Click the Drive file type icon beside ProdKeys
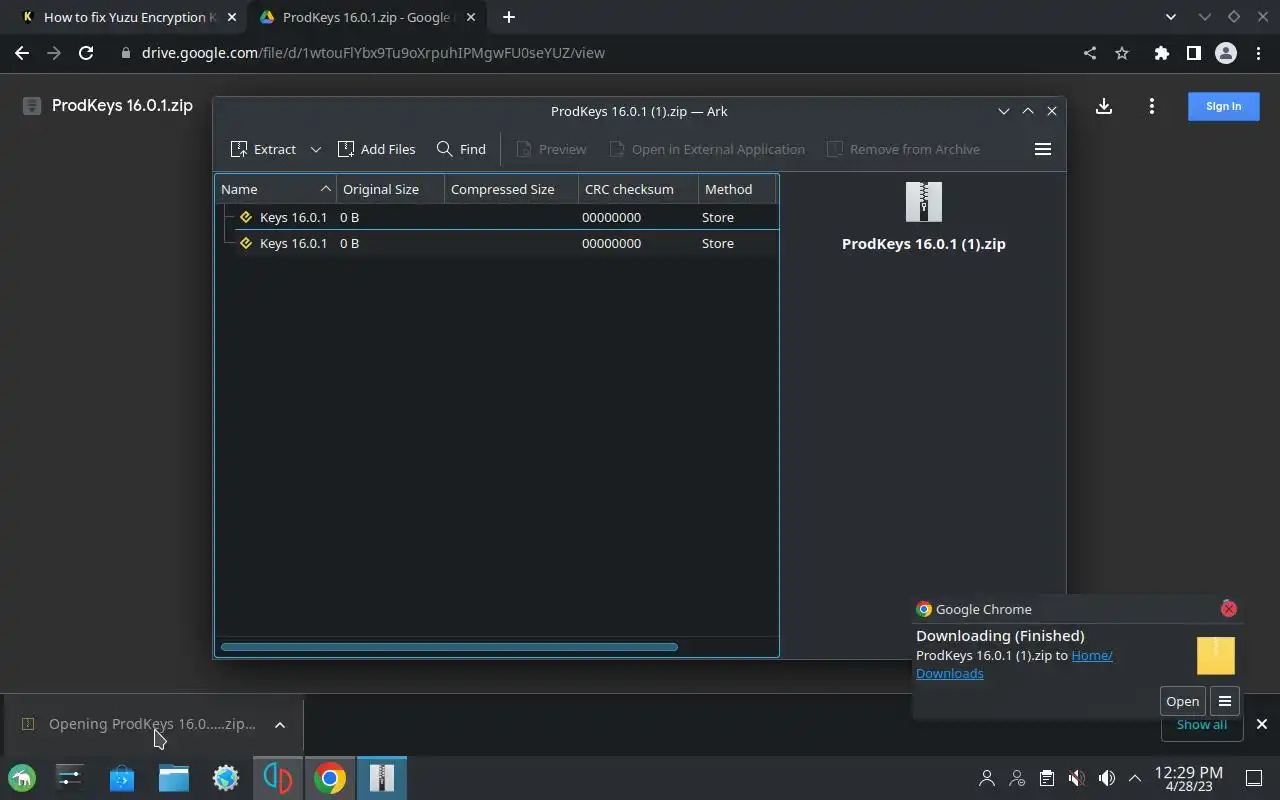 [32, 106]
